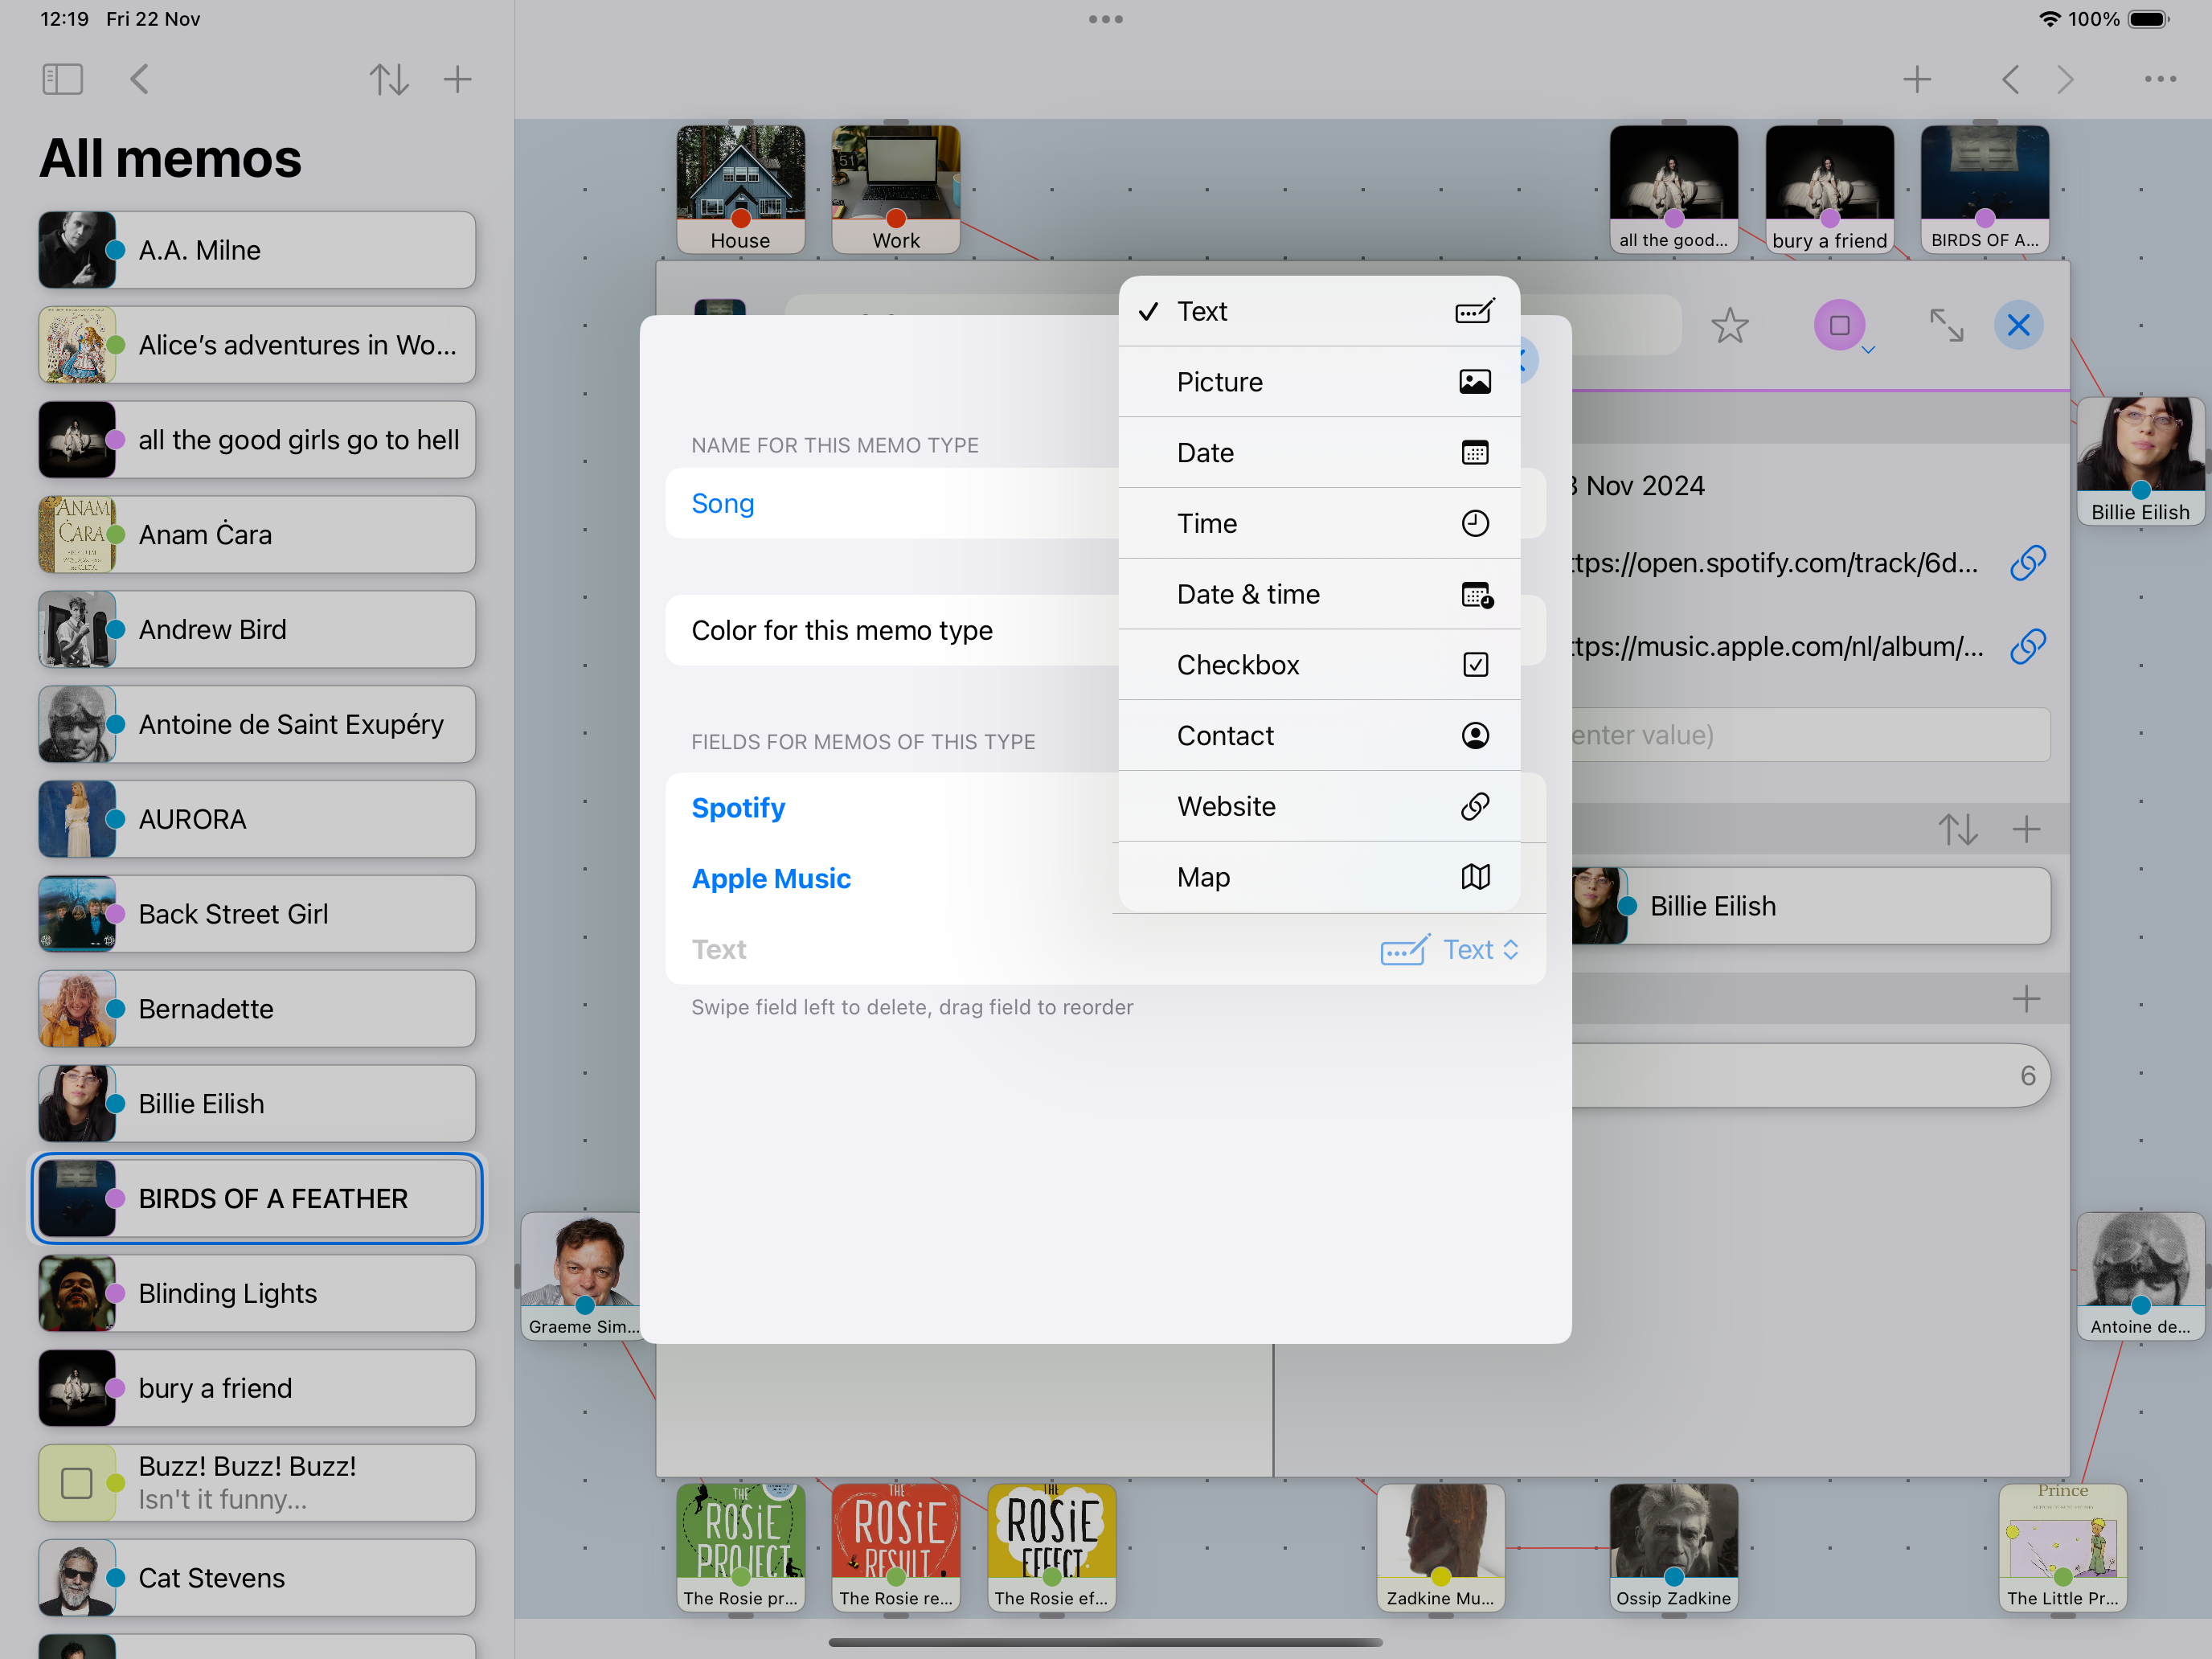This screenshot has height=1659, width=2212.
Task: Click the expand fullscreen arrows icon
Action: coord(1946,325)
